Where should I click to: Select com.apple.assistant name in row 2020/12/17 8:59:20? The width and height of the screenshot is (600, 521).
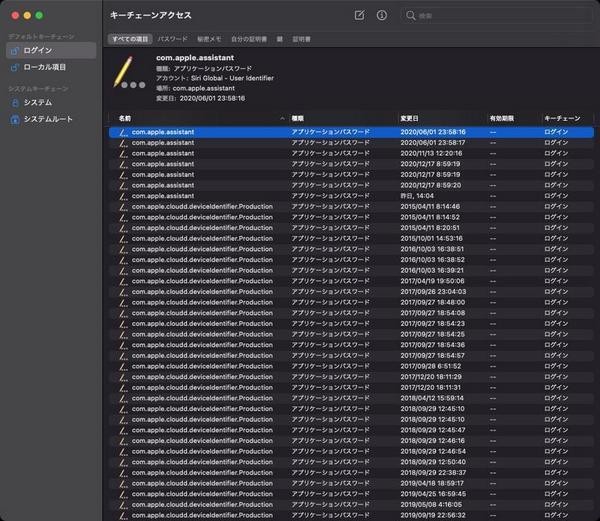[x=163, y=186]
